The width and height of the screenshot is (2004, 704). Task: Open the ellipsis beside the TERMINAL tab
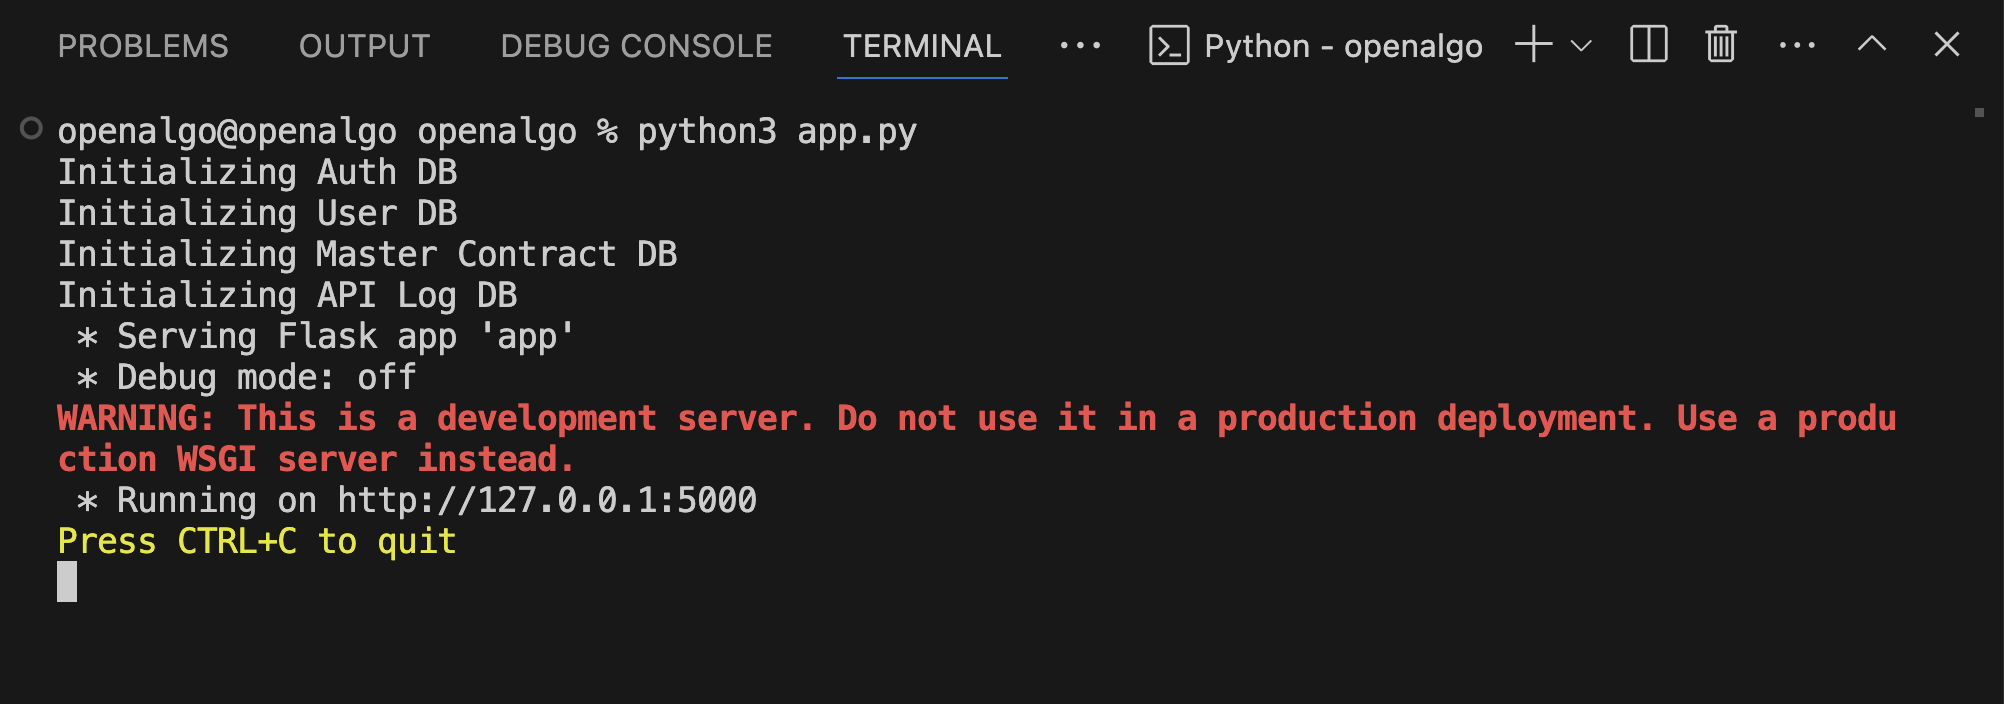[1080, 46]
